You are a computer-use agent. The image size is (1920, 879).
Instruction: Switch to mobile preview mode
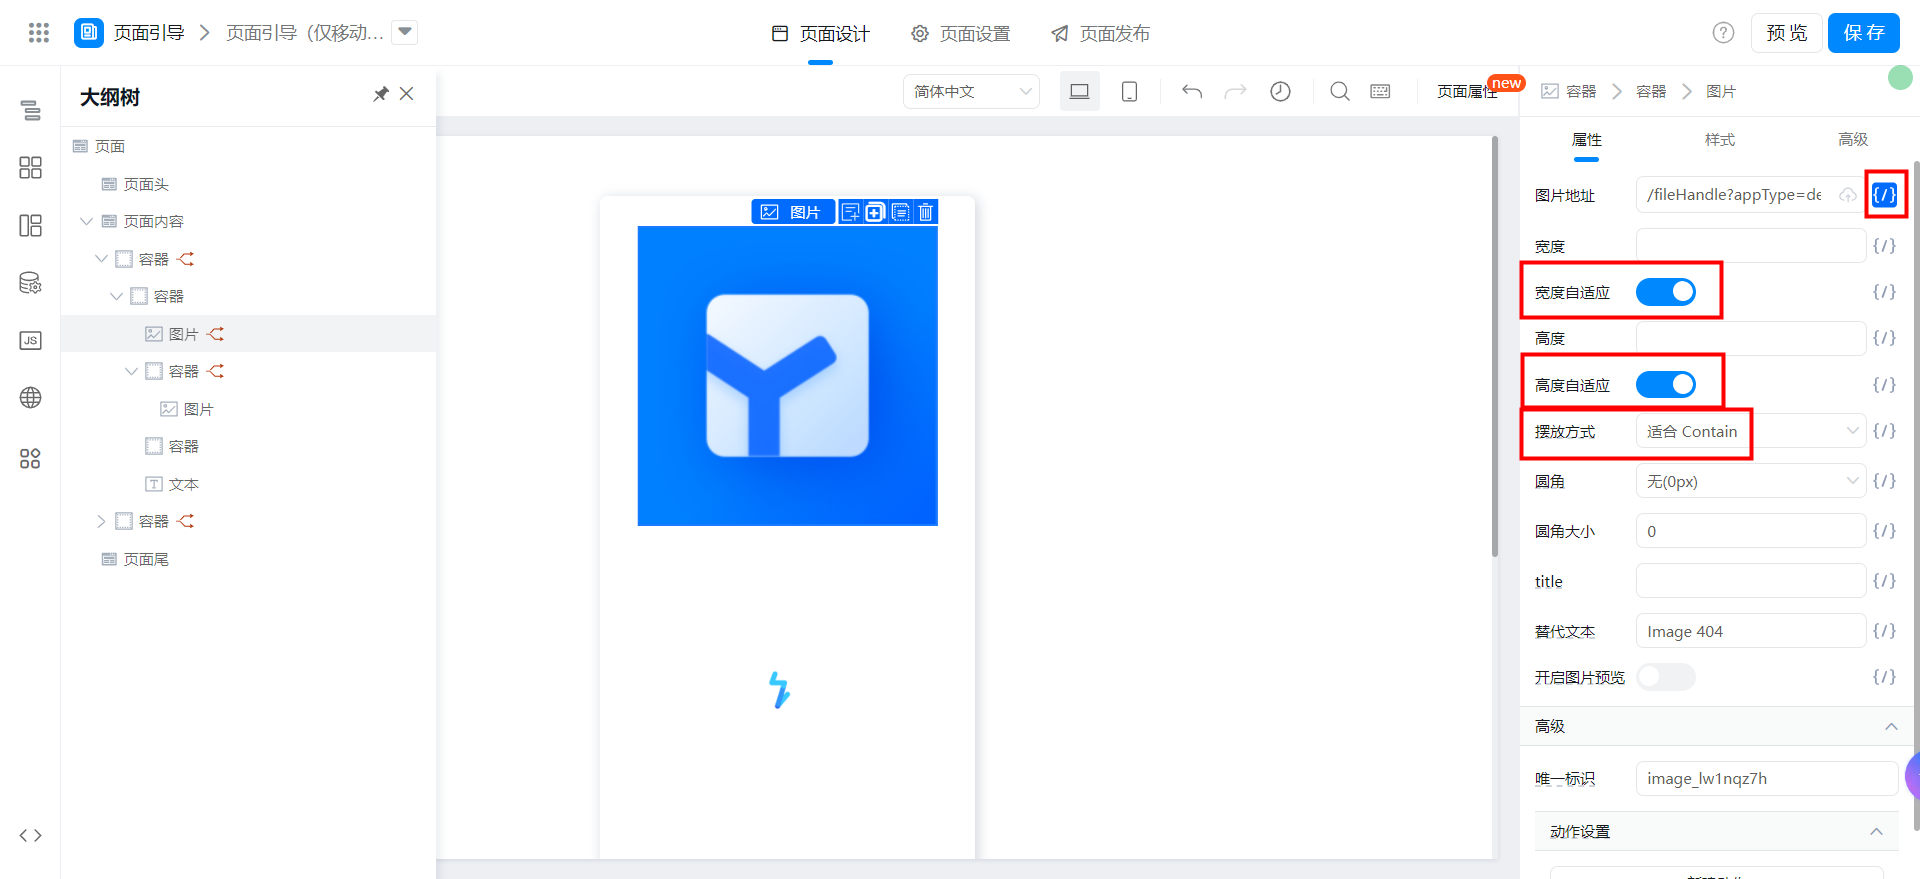point(1129,91)
